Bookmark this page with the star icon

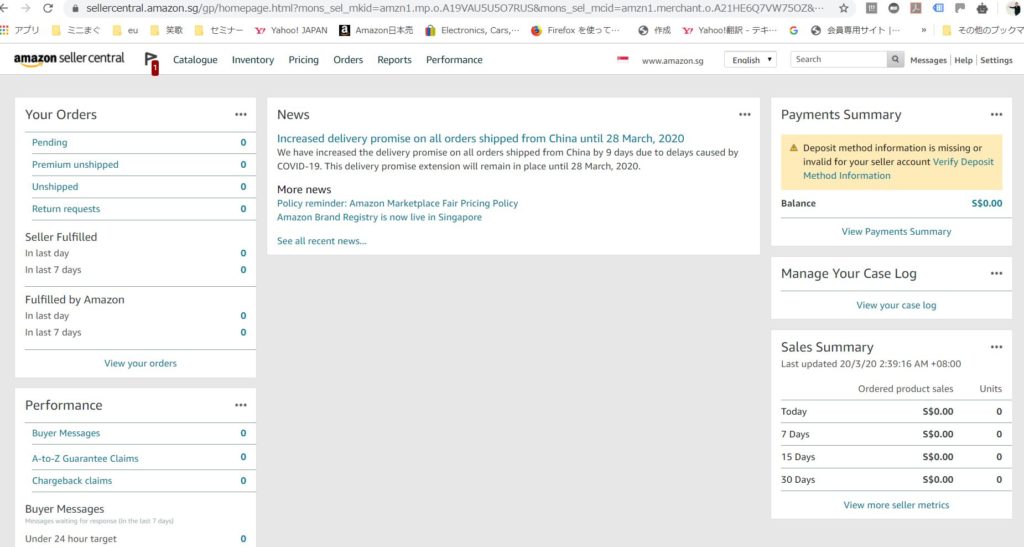click(x=844, y=8)
